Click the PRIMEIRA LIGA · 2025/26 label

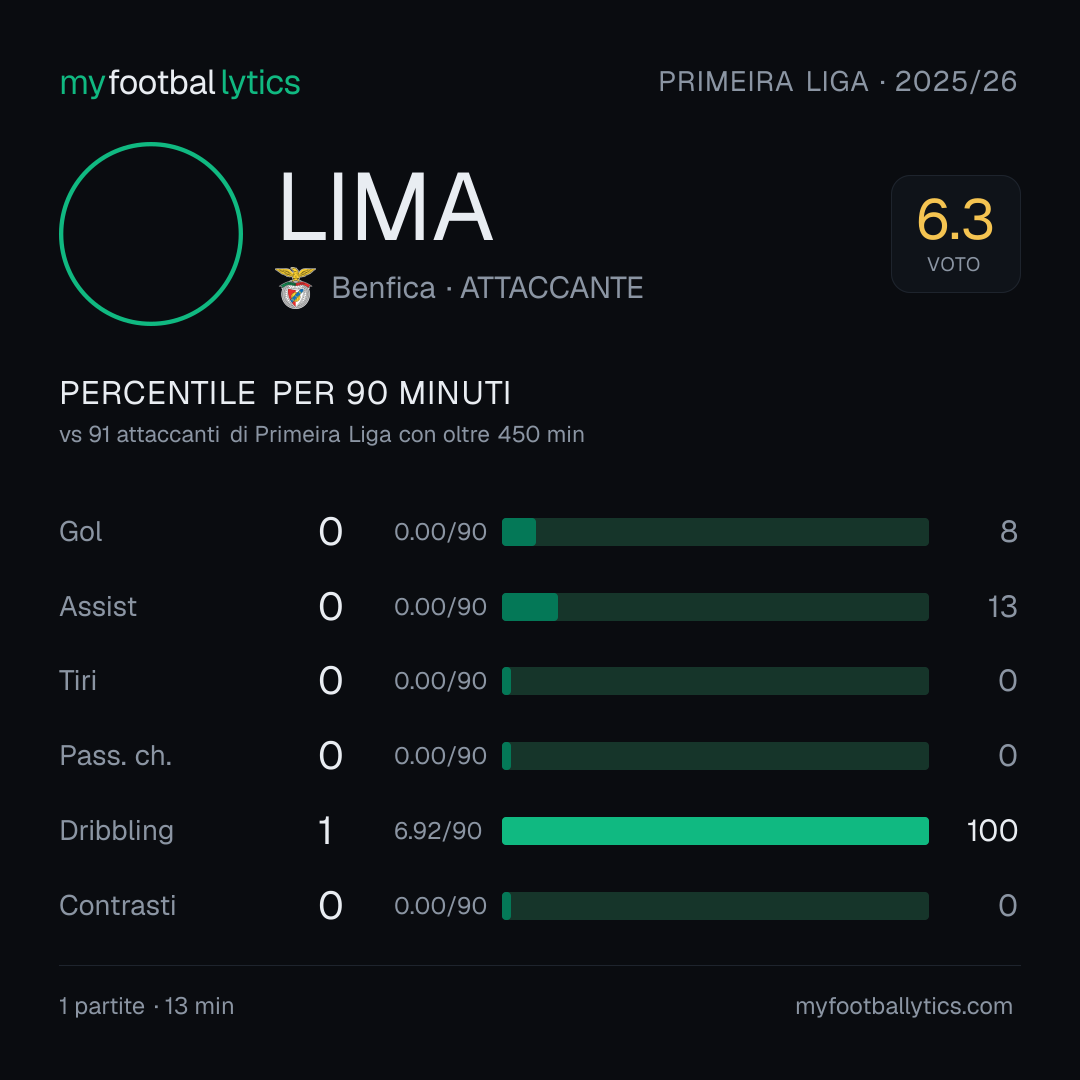point(838,81)
